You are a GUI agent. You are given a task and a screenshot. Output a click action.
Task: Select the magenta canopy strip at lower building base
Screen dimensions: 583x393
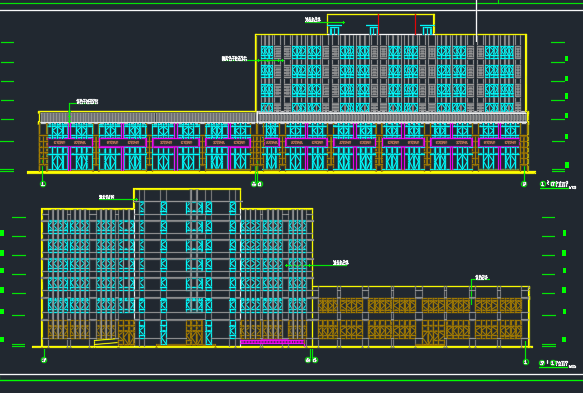pyautogui.click(x=272, y=342)
